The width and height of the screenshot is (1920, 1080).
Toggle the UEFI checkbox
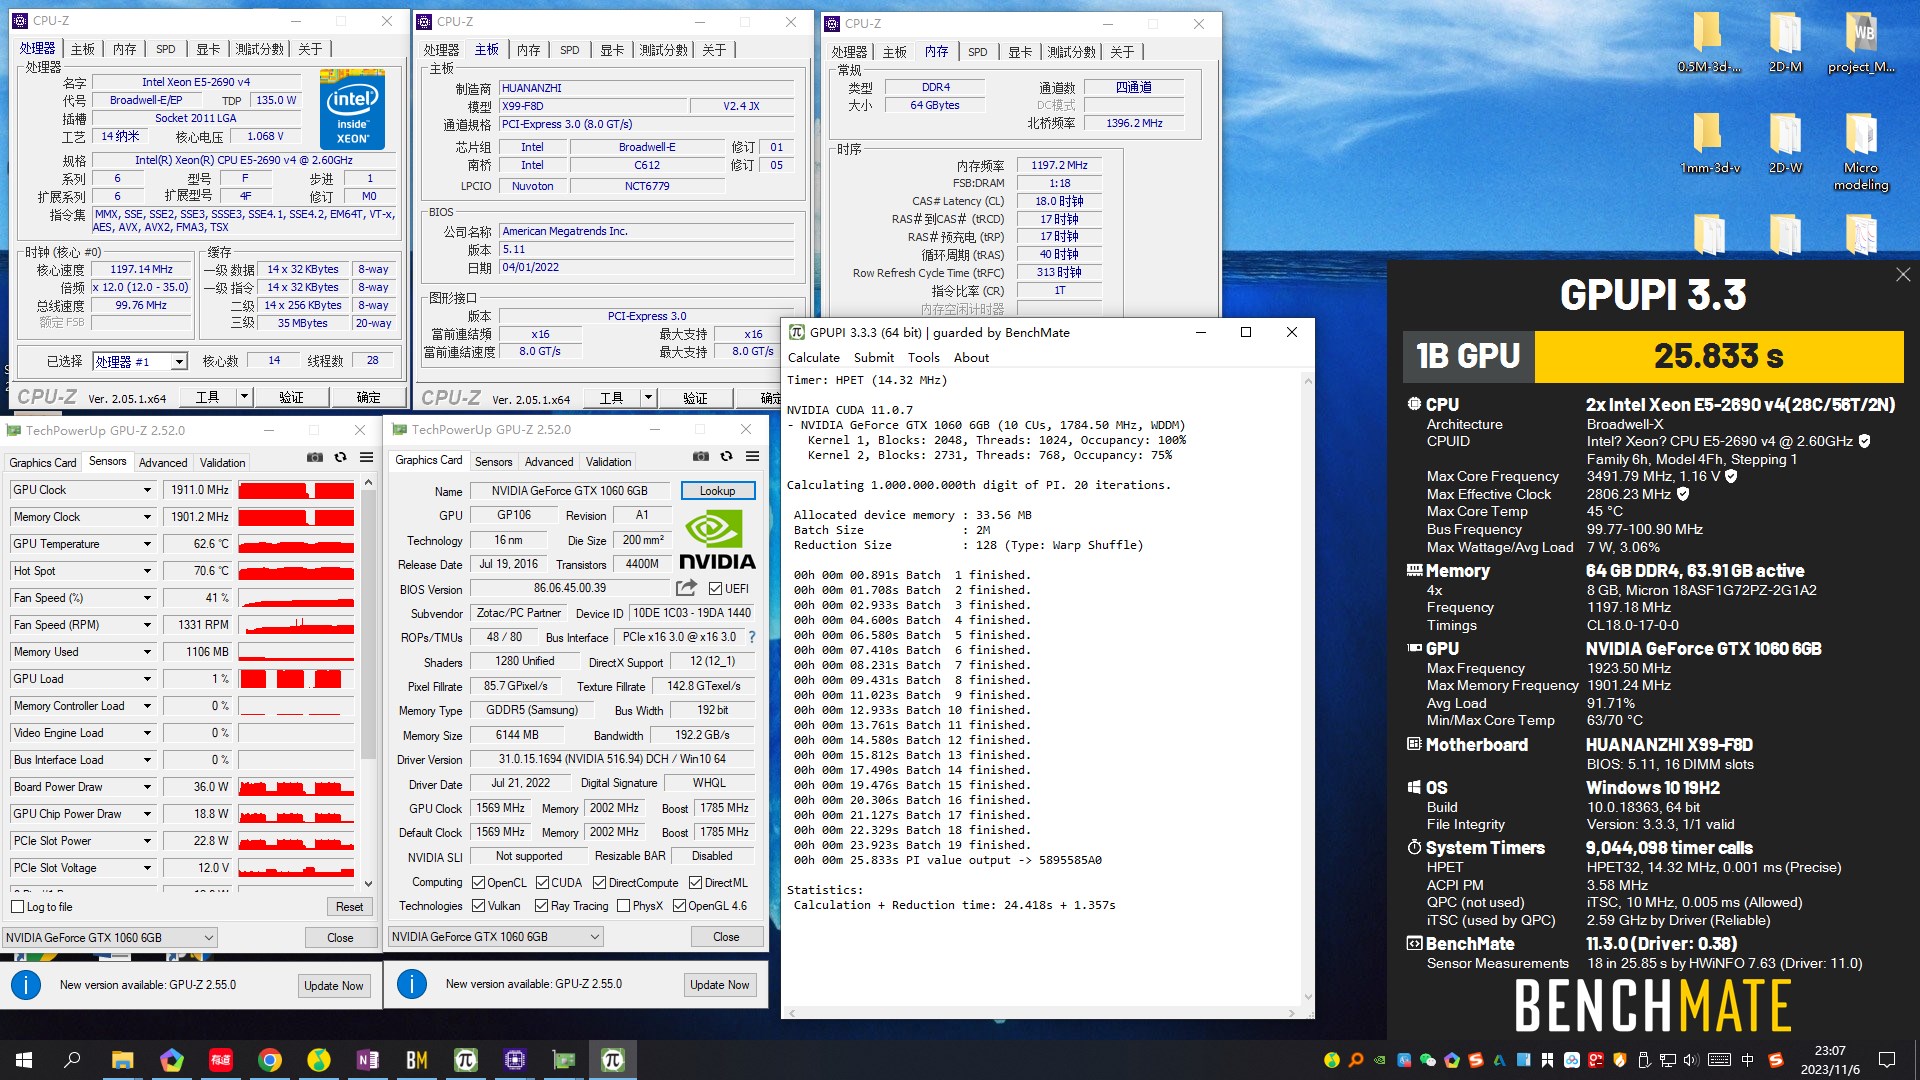coord(715,588)
